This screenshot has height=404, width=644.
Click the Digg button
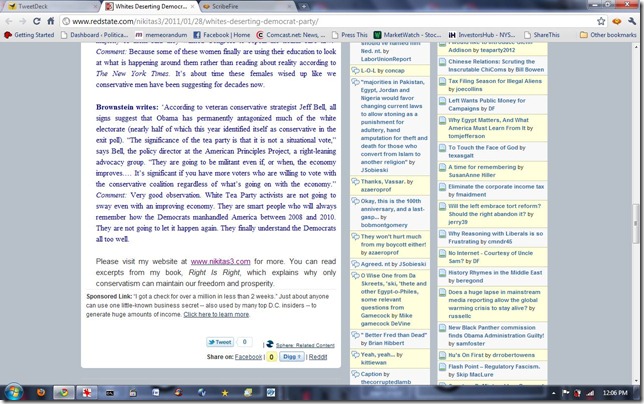tap(292, 357)
